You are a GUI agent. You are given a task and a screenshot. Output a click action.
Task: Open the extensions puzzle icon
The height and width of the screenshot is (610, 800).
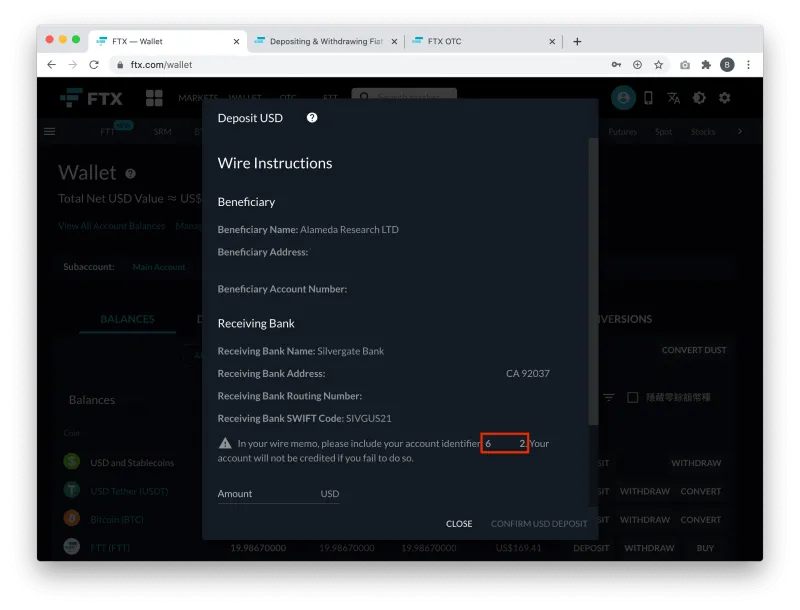[x=706, y=65]
